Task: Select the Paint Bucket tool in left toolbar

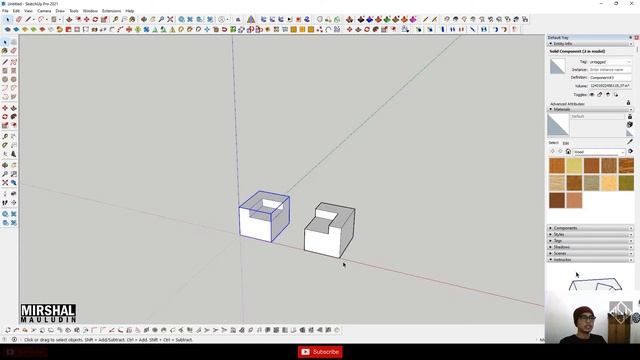Action: (x=5, y=51)
